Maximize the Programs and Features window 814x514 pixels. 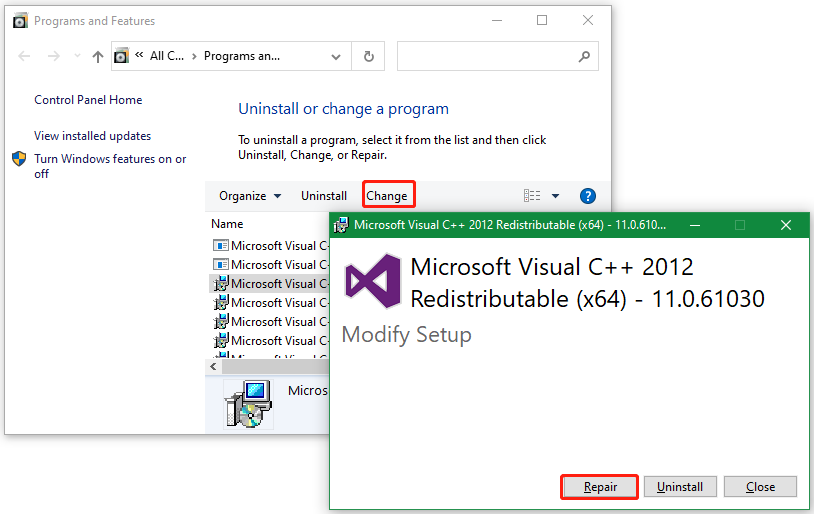tap(542, 20)
